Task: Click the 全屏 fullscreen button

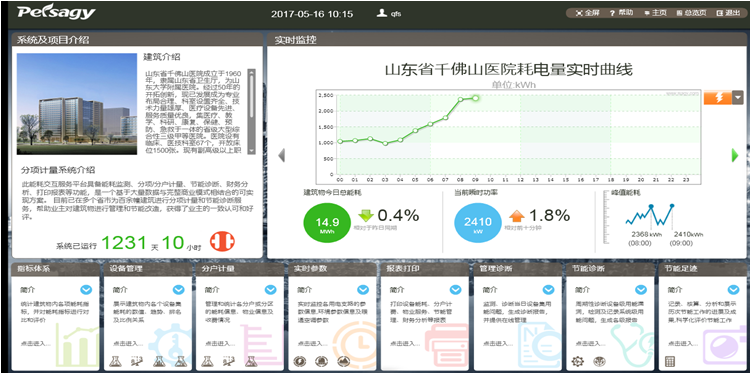Action: click(587, 13)
